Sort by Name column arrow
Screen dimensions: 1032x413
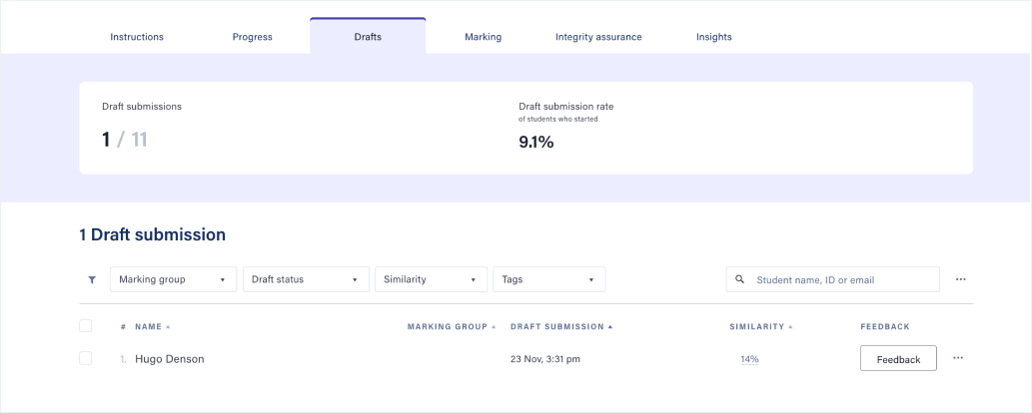(x=168, y=327)
